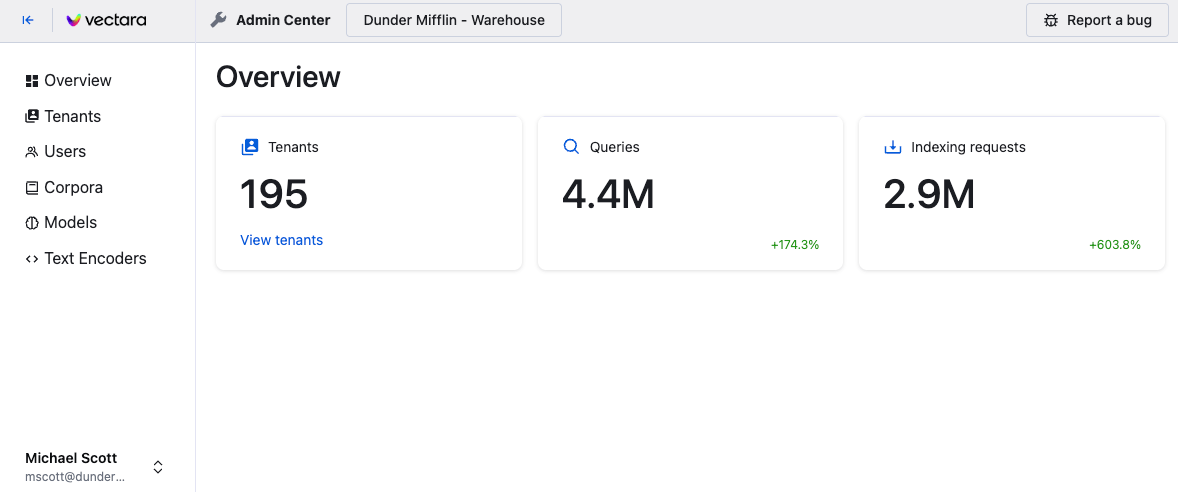Click the Models icon in sidebar
This screenshot has height=492, width=1178.
(32, 223)
